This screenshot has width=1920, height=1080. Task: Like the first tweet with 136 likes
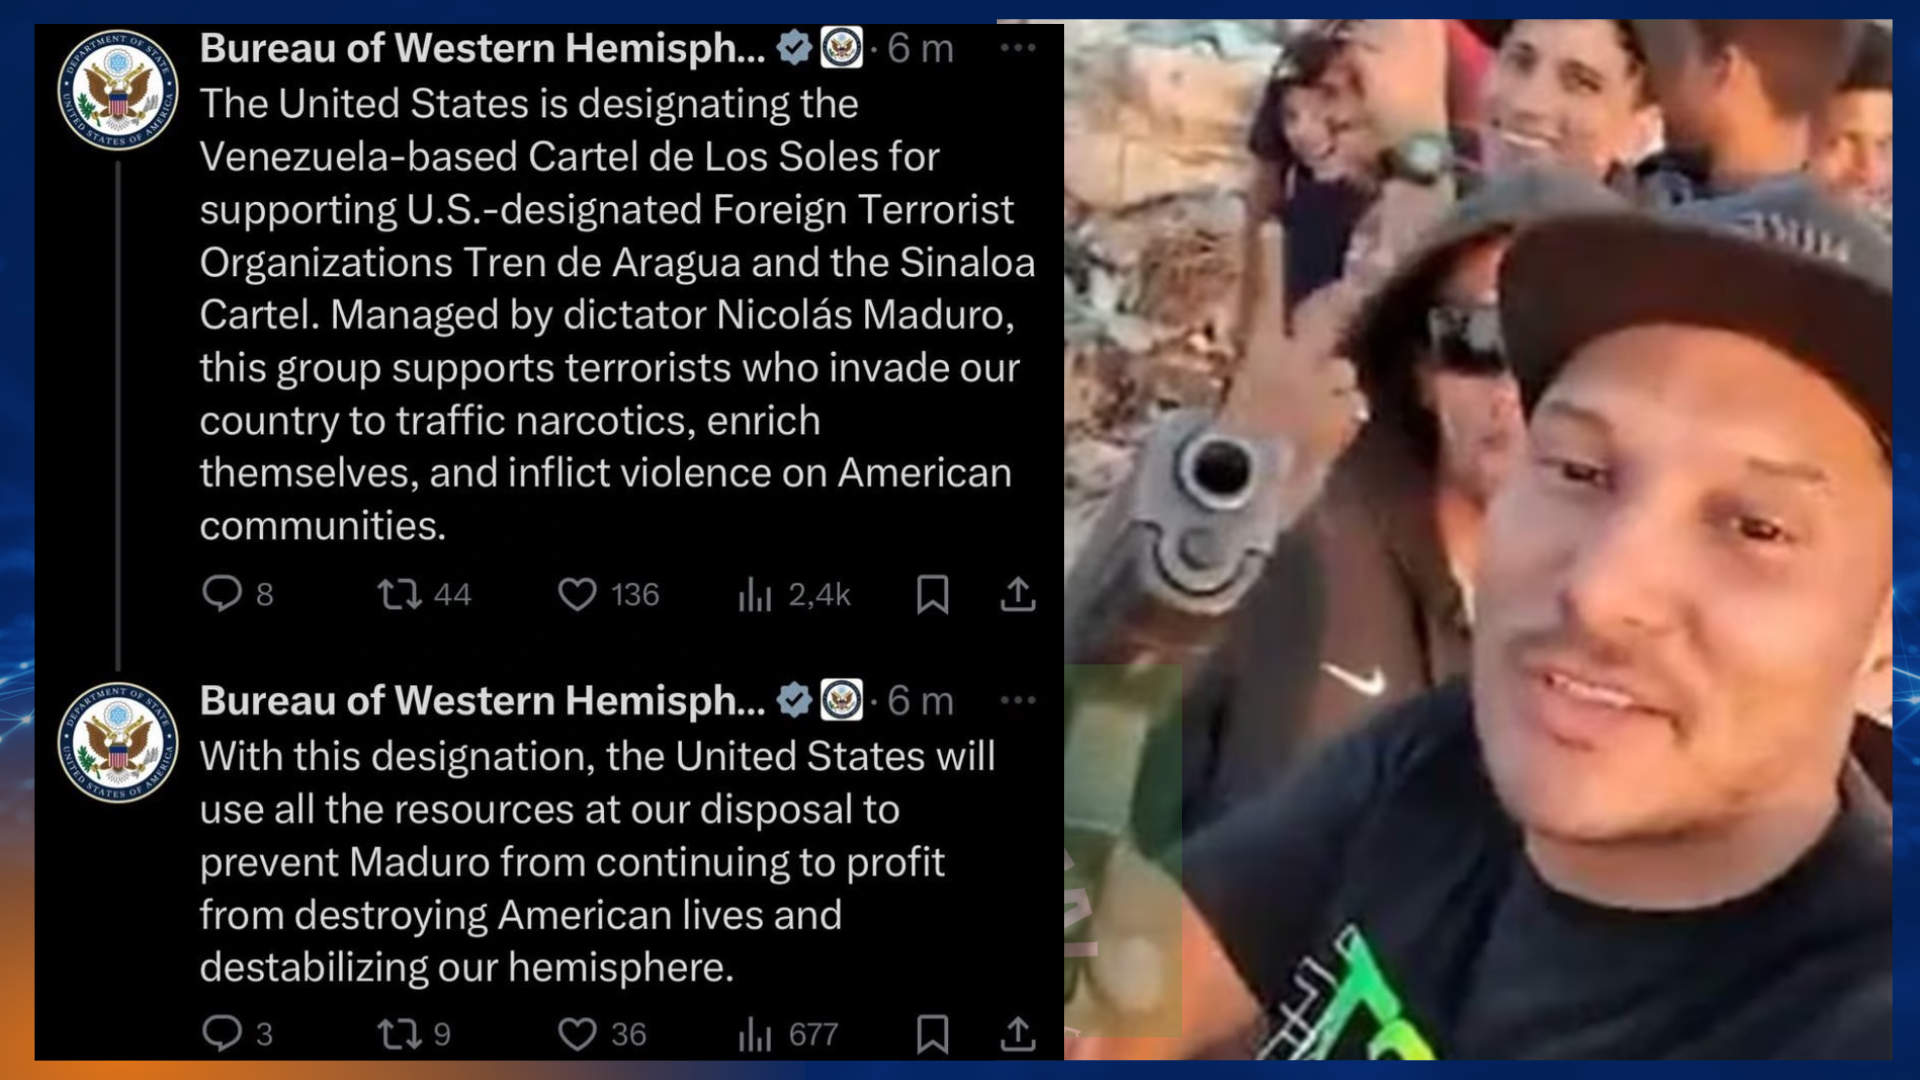[x=608, y=594]
